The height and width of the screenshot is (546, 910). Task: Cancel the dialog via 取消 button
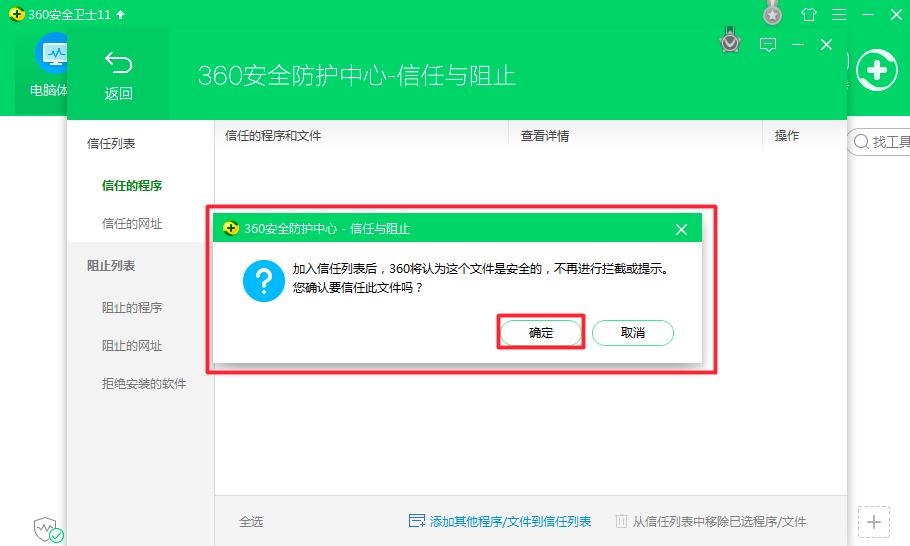click(x=633, y=332)
